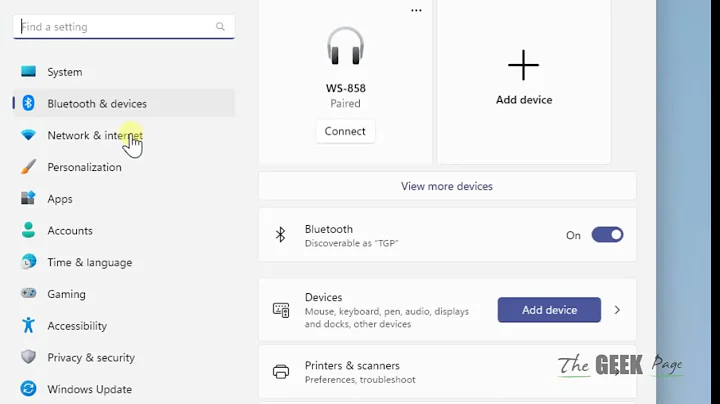This screenshot has width=720, height=404.
Task: Click the Gaming controller icon
Action: click(x=28, y=294)
